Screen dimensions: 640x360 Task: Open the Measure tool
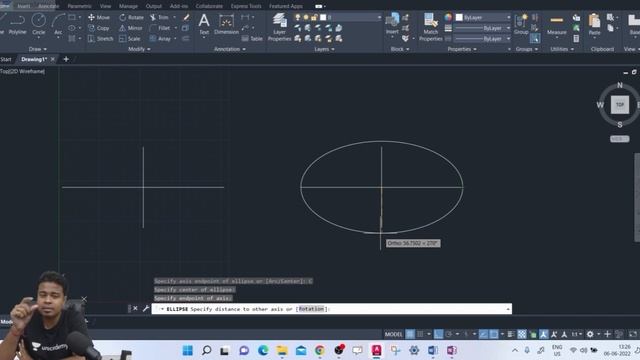click(x=557, y=24)
